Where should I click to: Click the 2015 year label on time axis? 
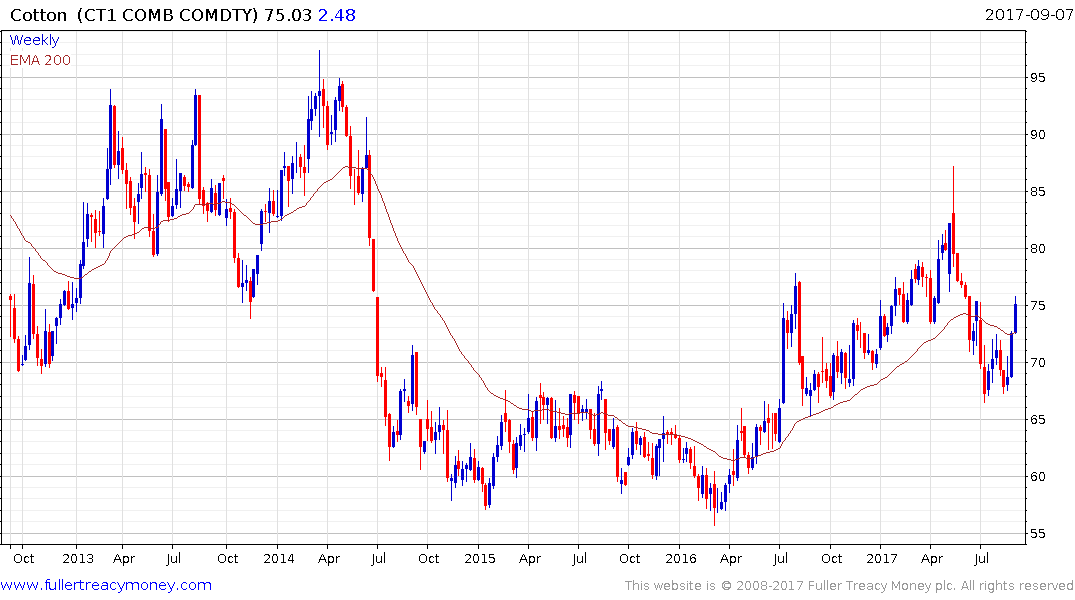479,558
